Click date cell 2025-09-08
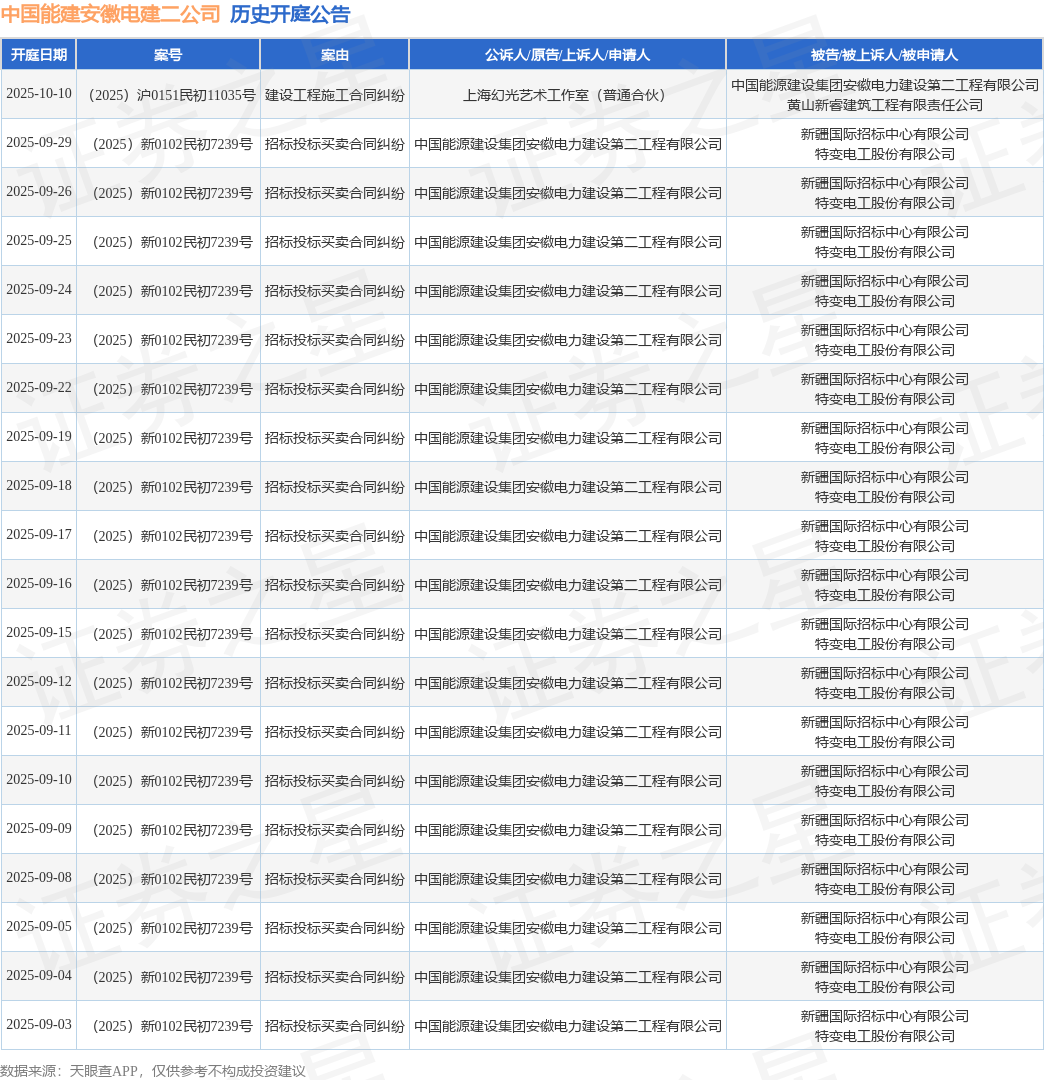This screenshot has width=1044, height=1080. pos(39,876)
